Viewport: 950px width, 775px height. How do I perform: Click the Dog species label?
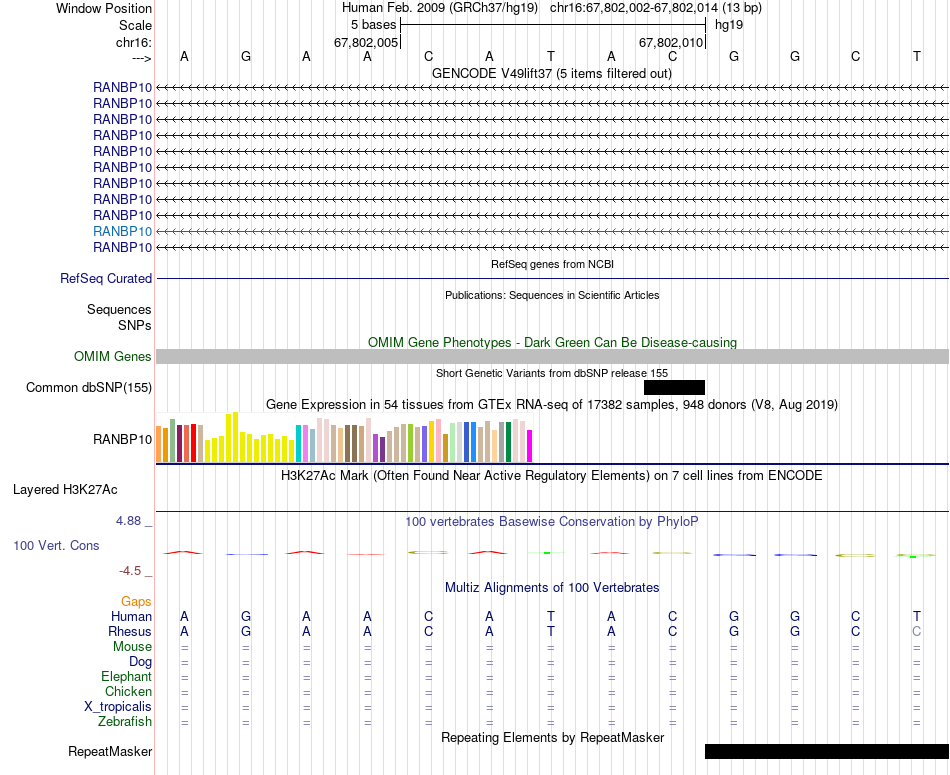(x=141, y=662)
